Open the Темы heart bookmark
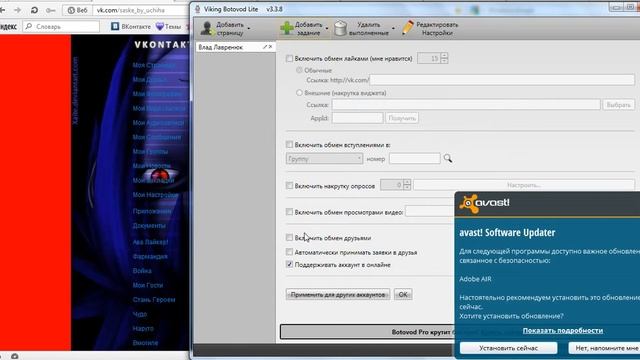 [169, 27]
